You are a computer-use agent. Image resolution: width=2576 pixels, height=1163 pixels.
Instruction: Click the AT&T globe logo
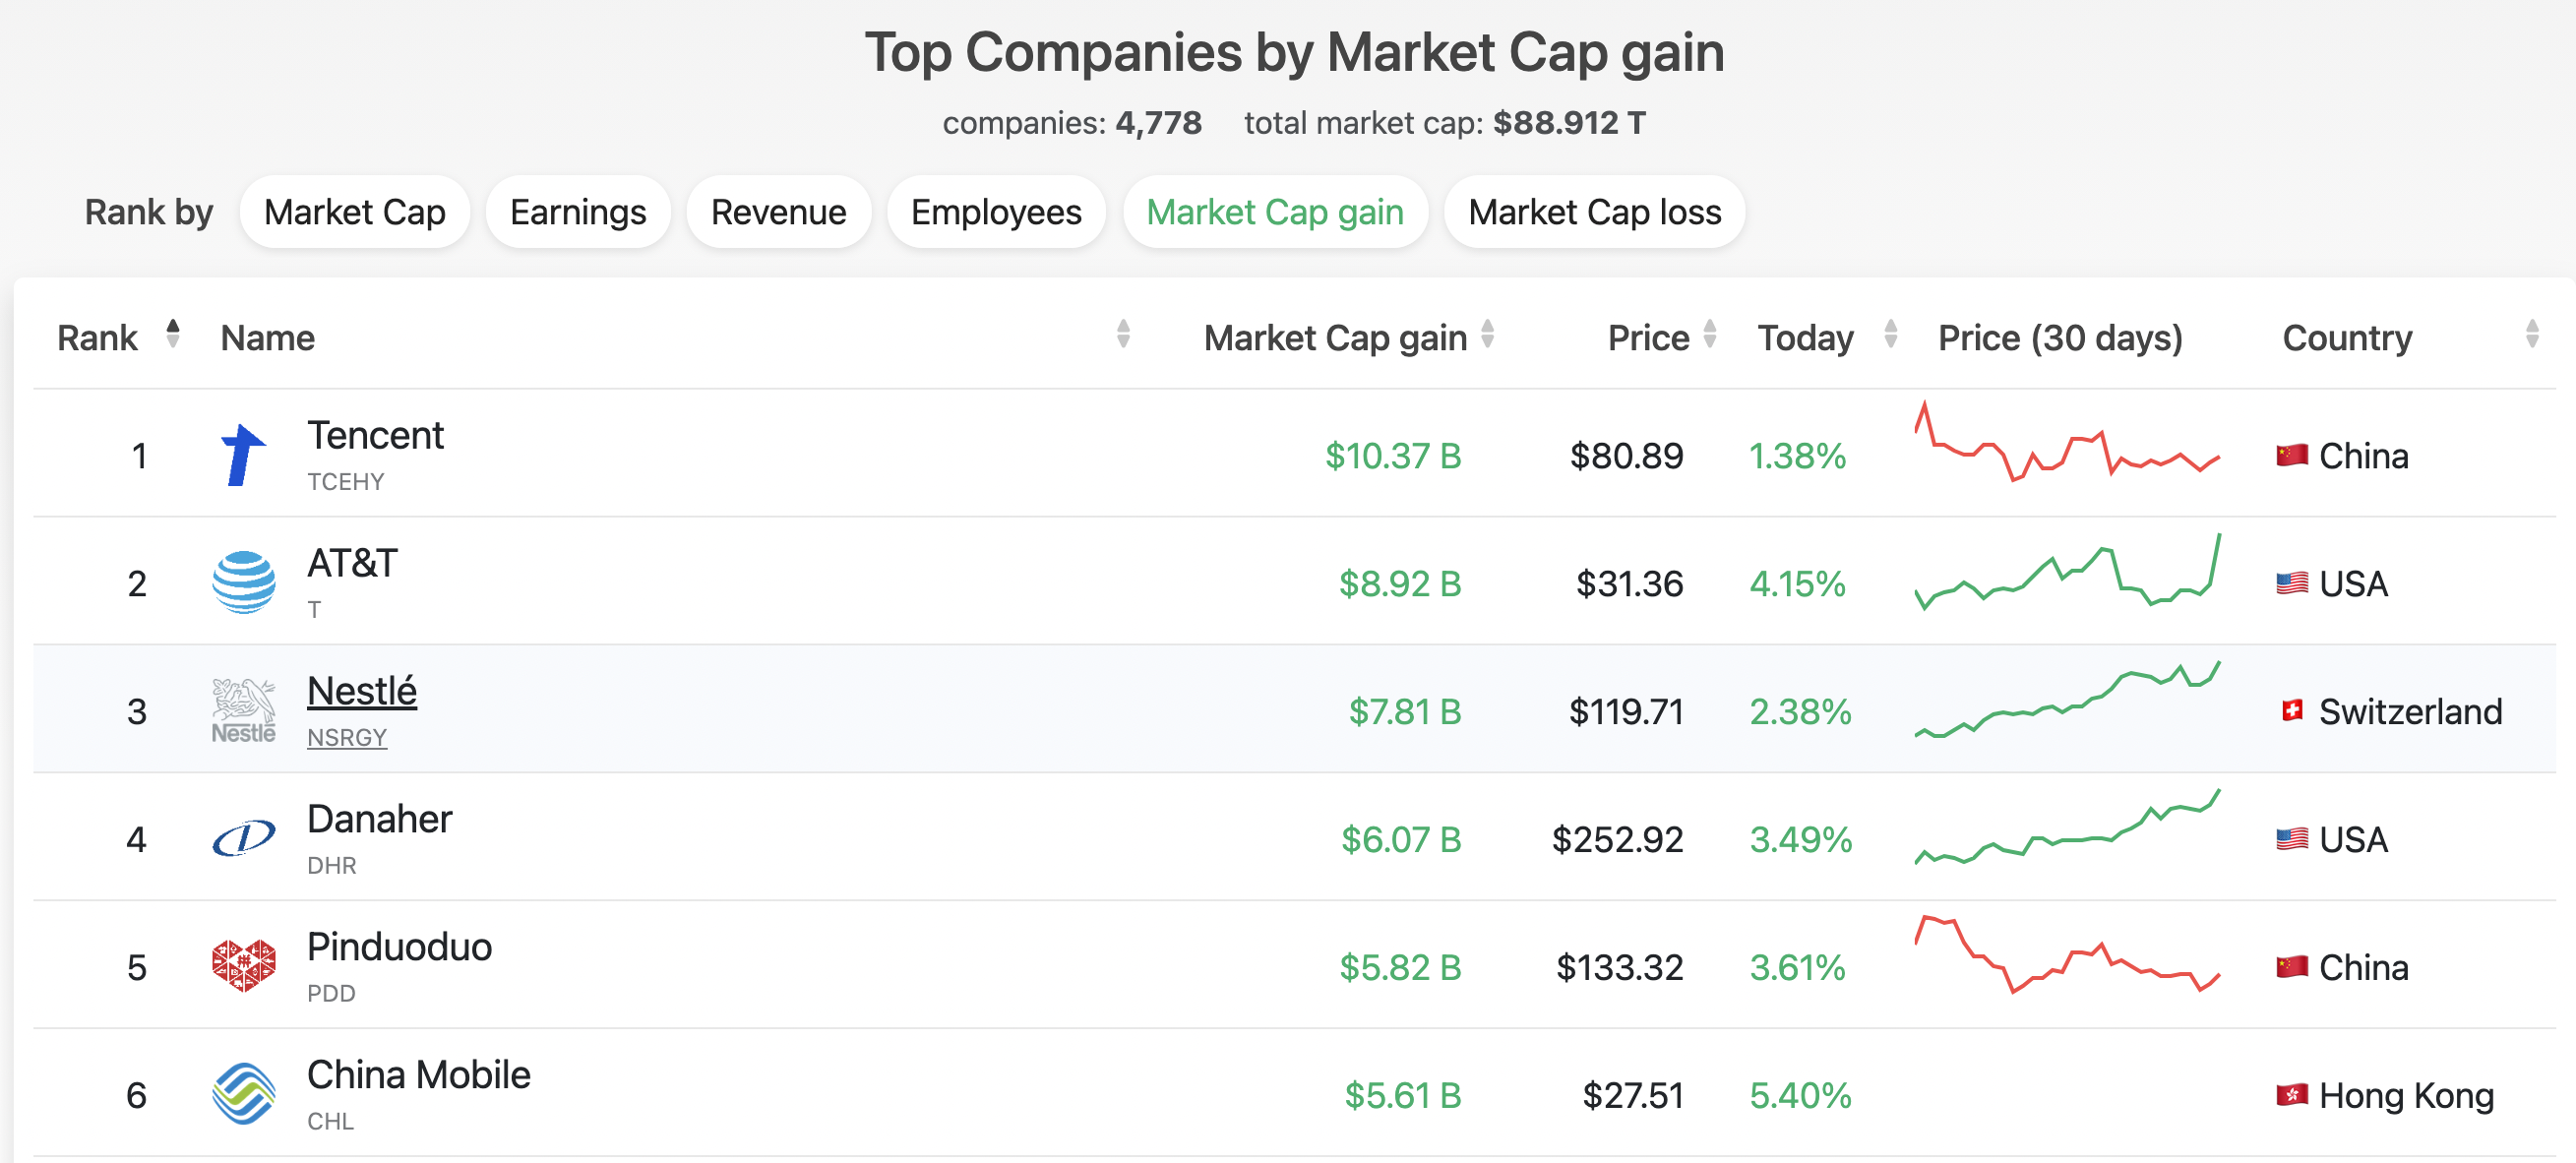click(243, 581)
